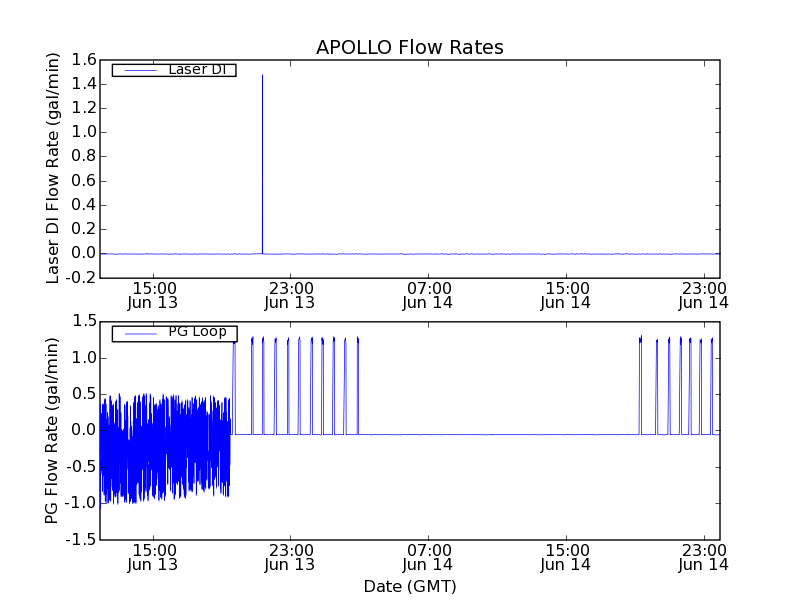Click the "Date (GMT)" x-axis label

tap(410, 586)
